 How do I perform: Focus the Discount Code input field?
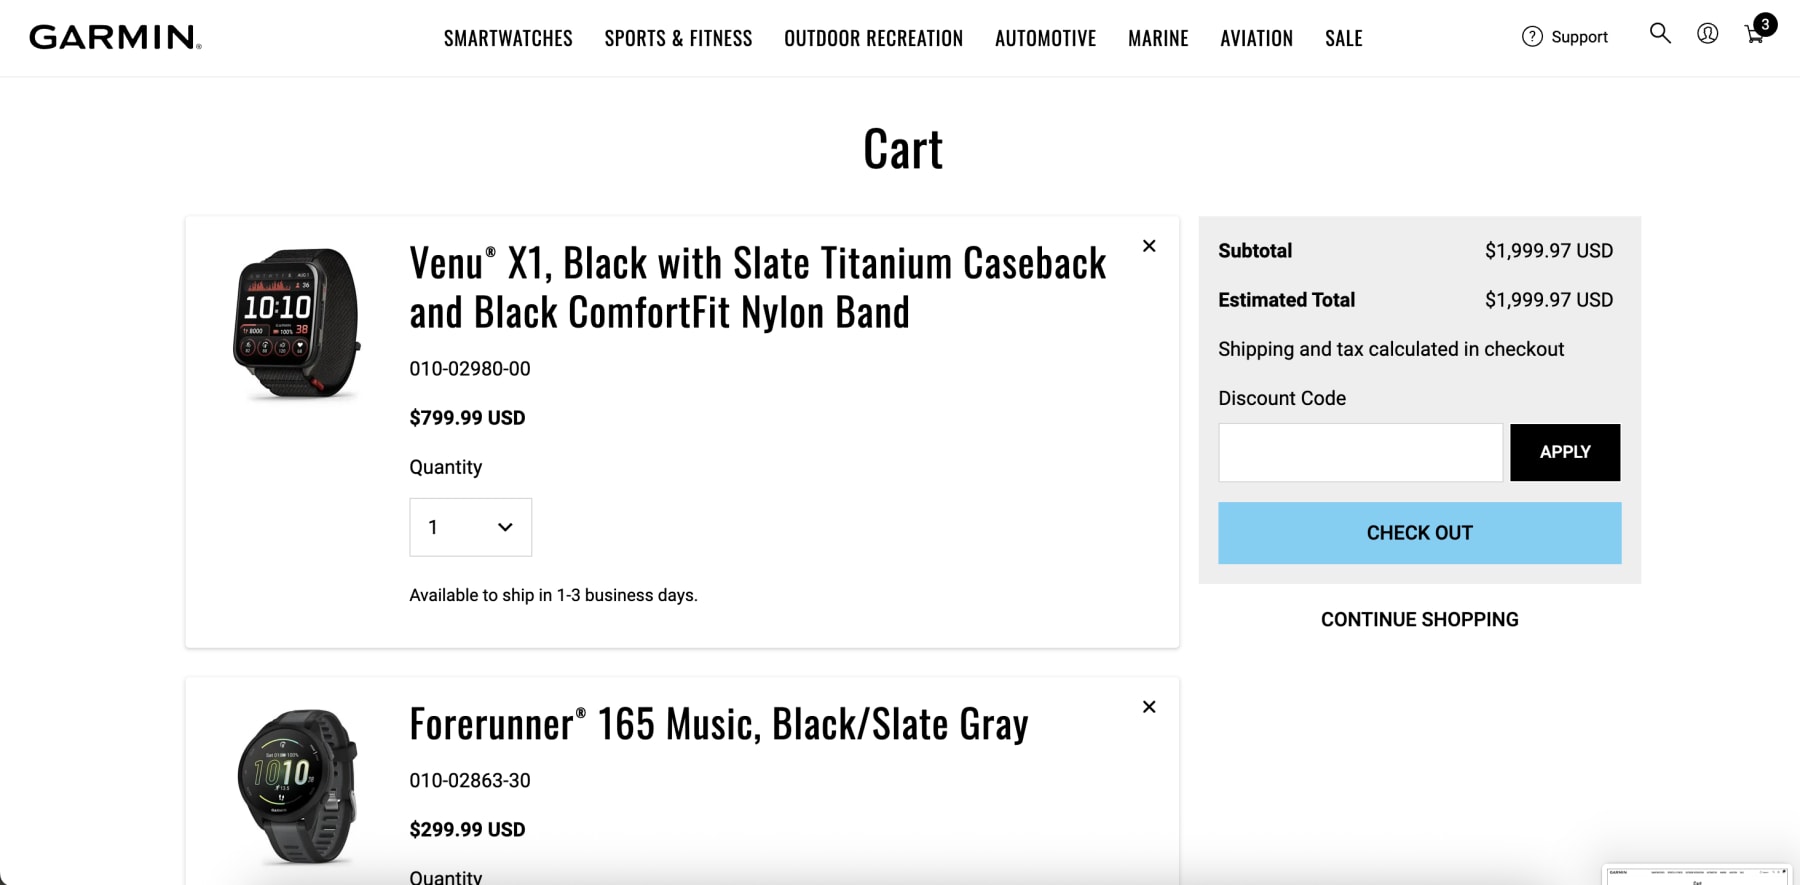tap(1360, 452)
